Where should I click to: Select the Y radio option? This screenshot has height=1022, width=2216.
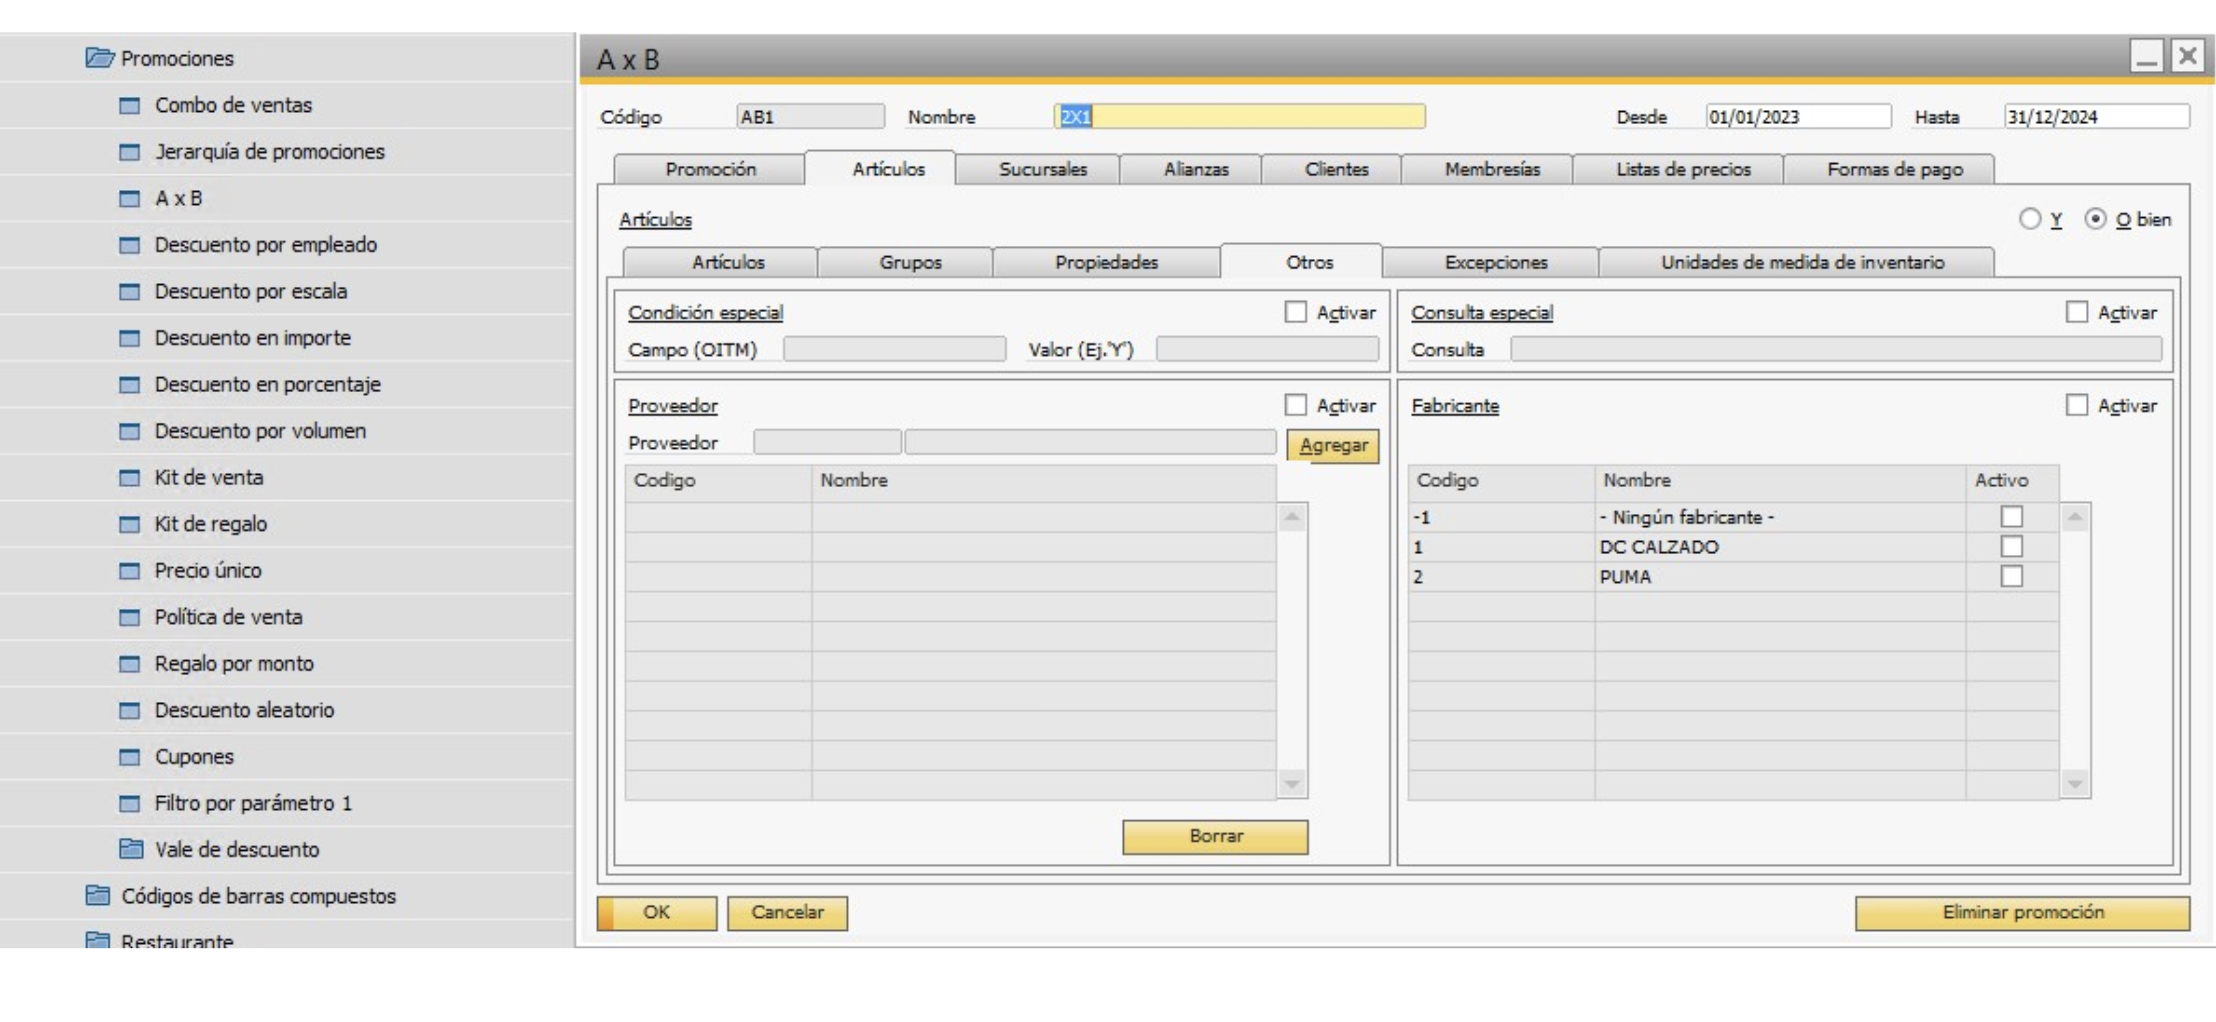tap(2029, 219)
